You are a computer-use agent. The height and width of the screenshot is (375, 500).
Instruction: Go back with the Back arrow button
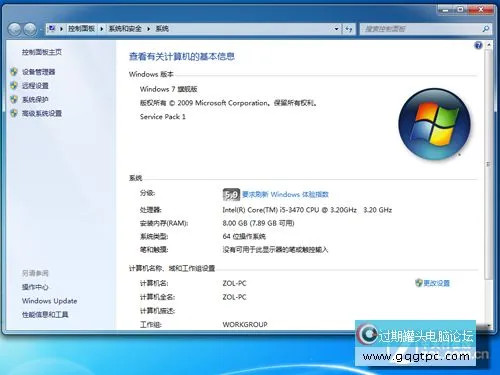click(14, 29)
